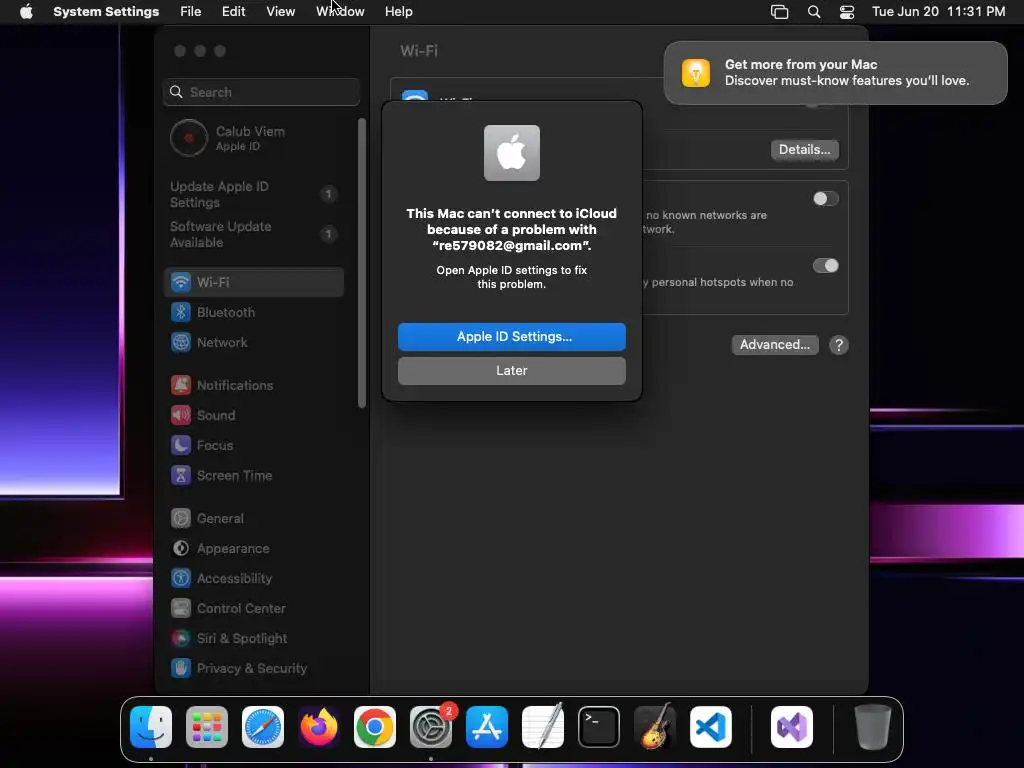Open the File menu
This screenshot has height=768, width=1024.
(x=191, y=12)
